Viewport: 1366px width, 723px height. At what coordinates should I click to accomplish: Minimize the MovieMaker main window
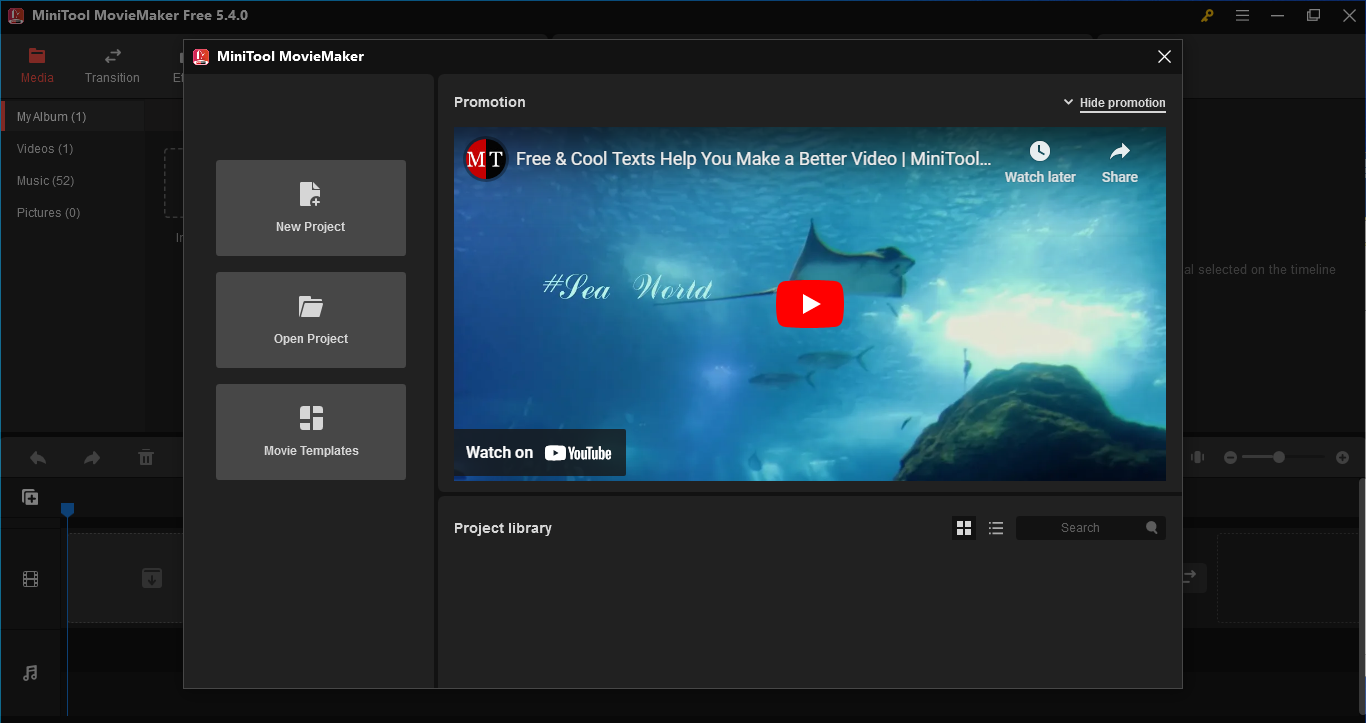pos(1279,16)
